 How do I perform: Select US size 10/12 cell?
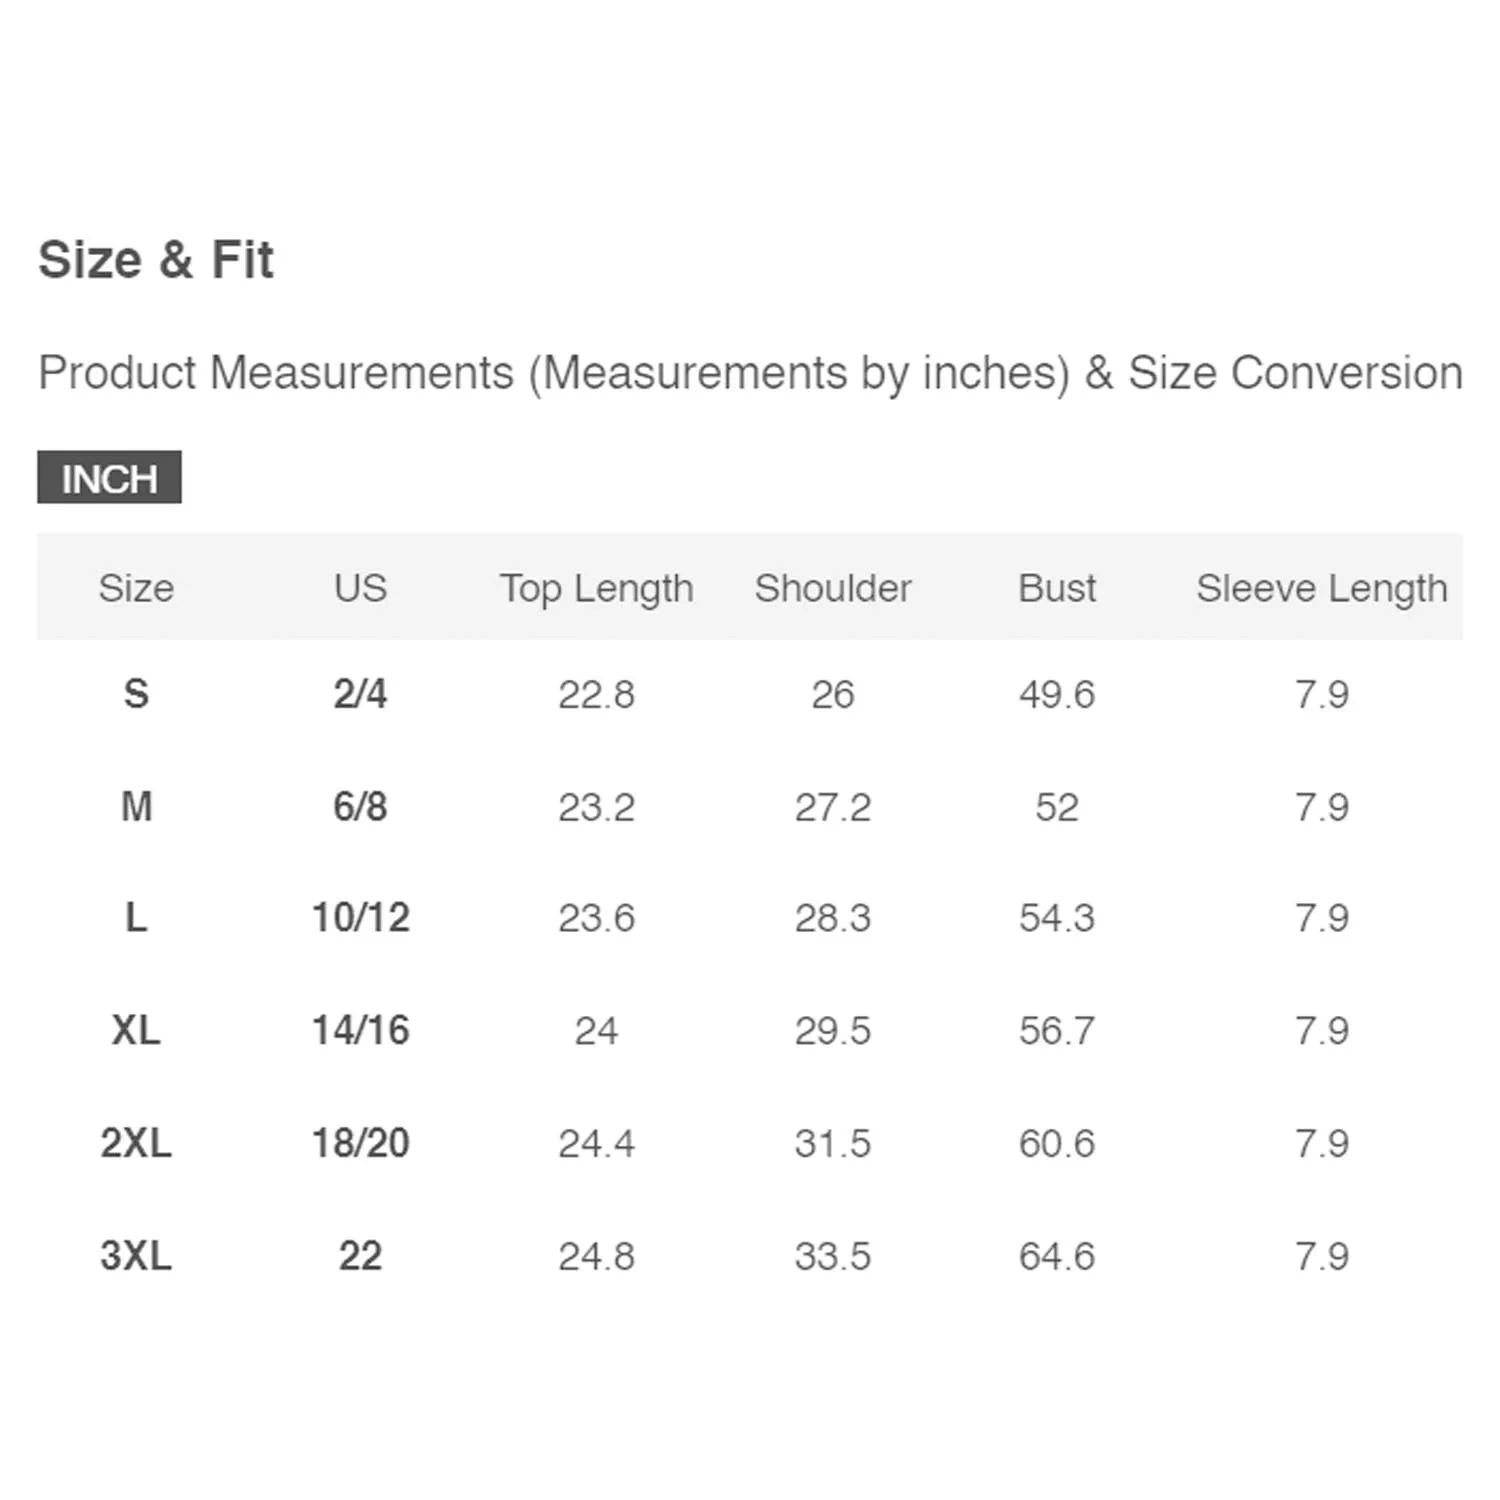(360, 917)
